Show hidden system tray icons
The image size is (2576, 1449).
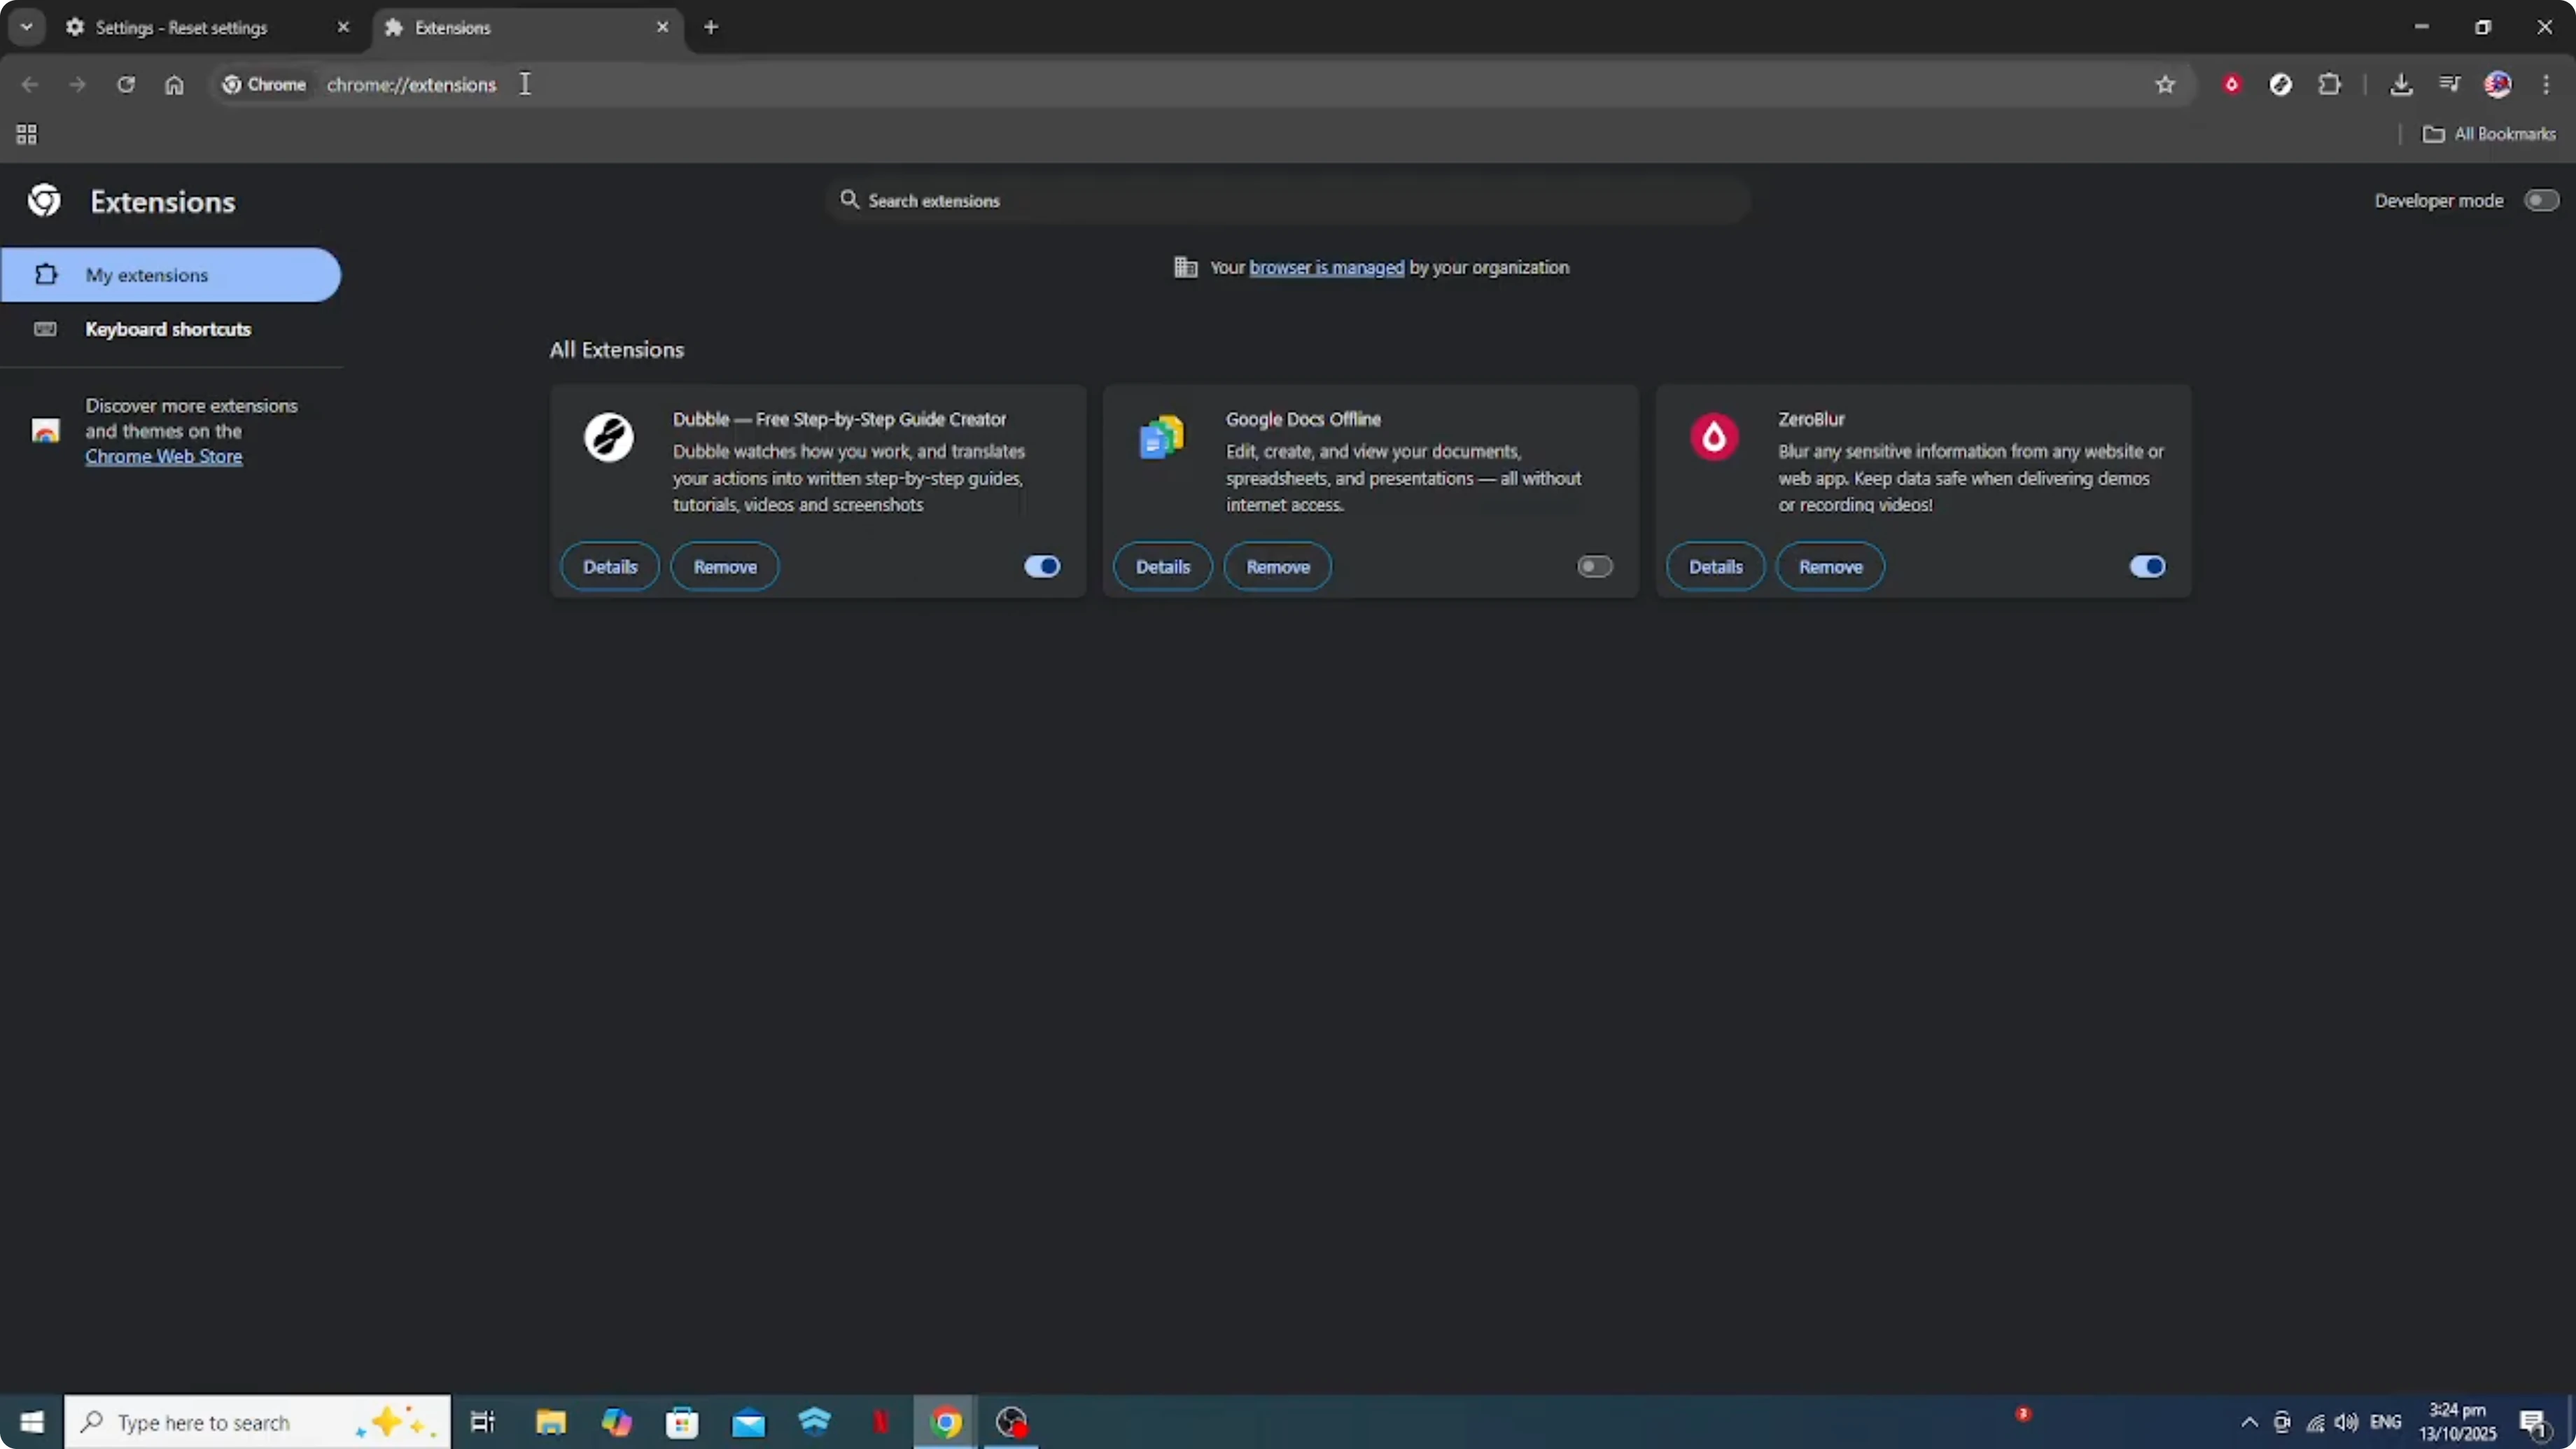[2249, 1422]
